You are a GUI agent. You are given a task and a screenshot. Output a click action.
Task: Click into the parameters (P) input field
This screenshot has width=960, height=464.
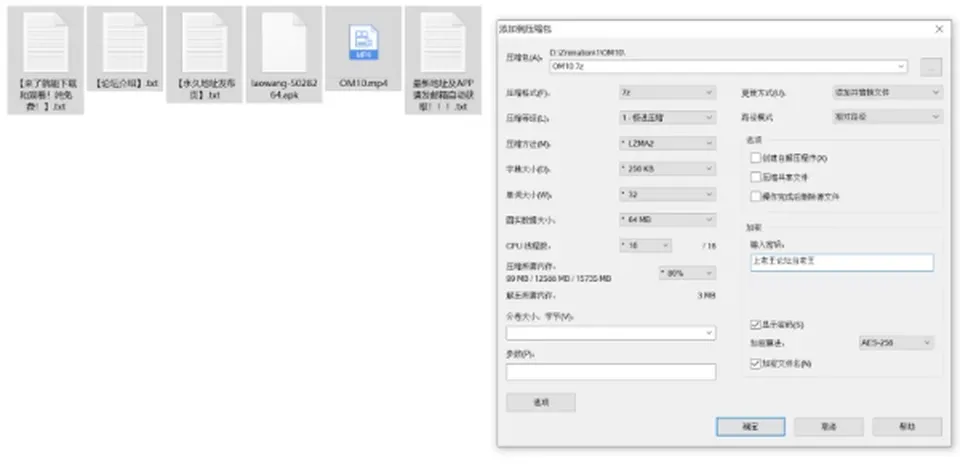tap(611, 372)
